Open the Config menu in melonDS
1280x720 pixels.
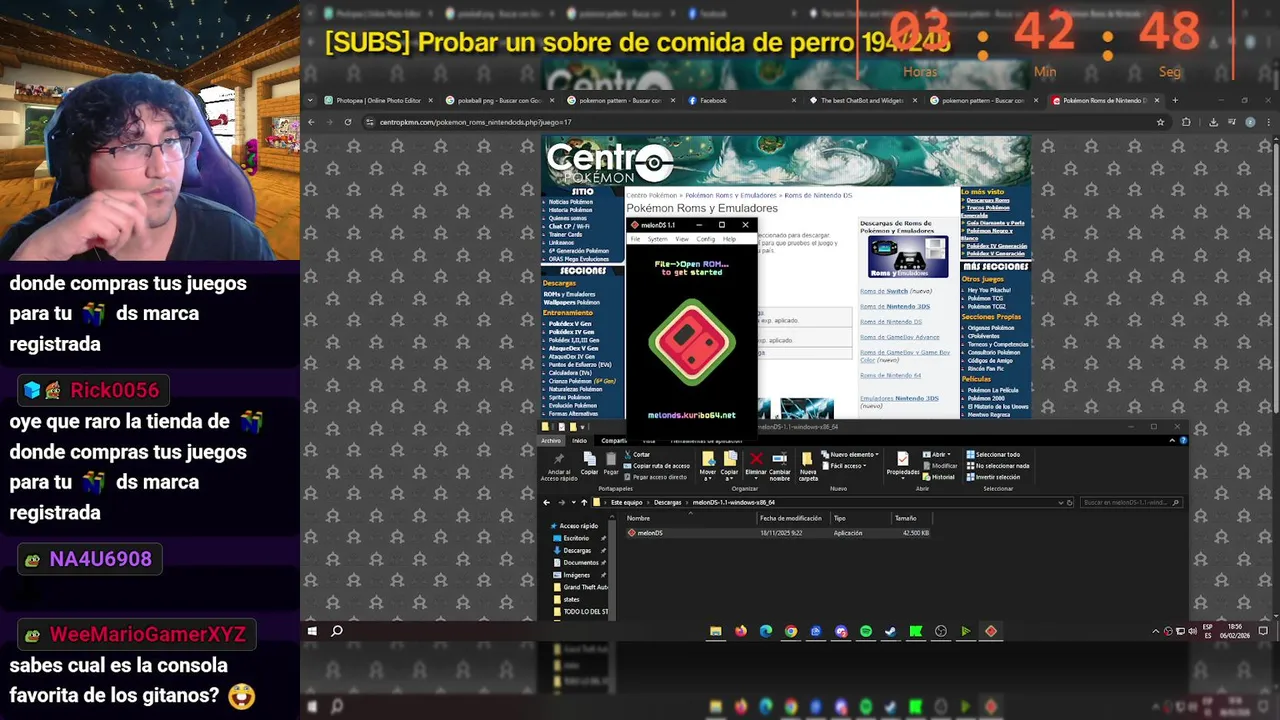click(706, 239)
